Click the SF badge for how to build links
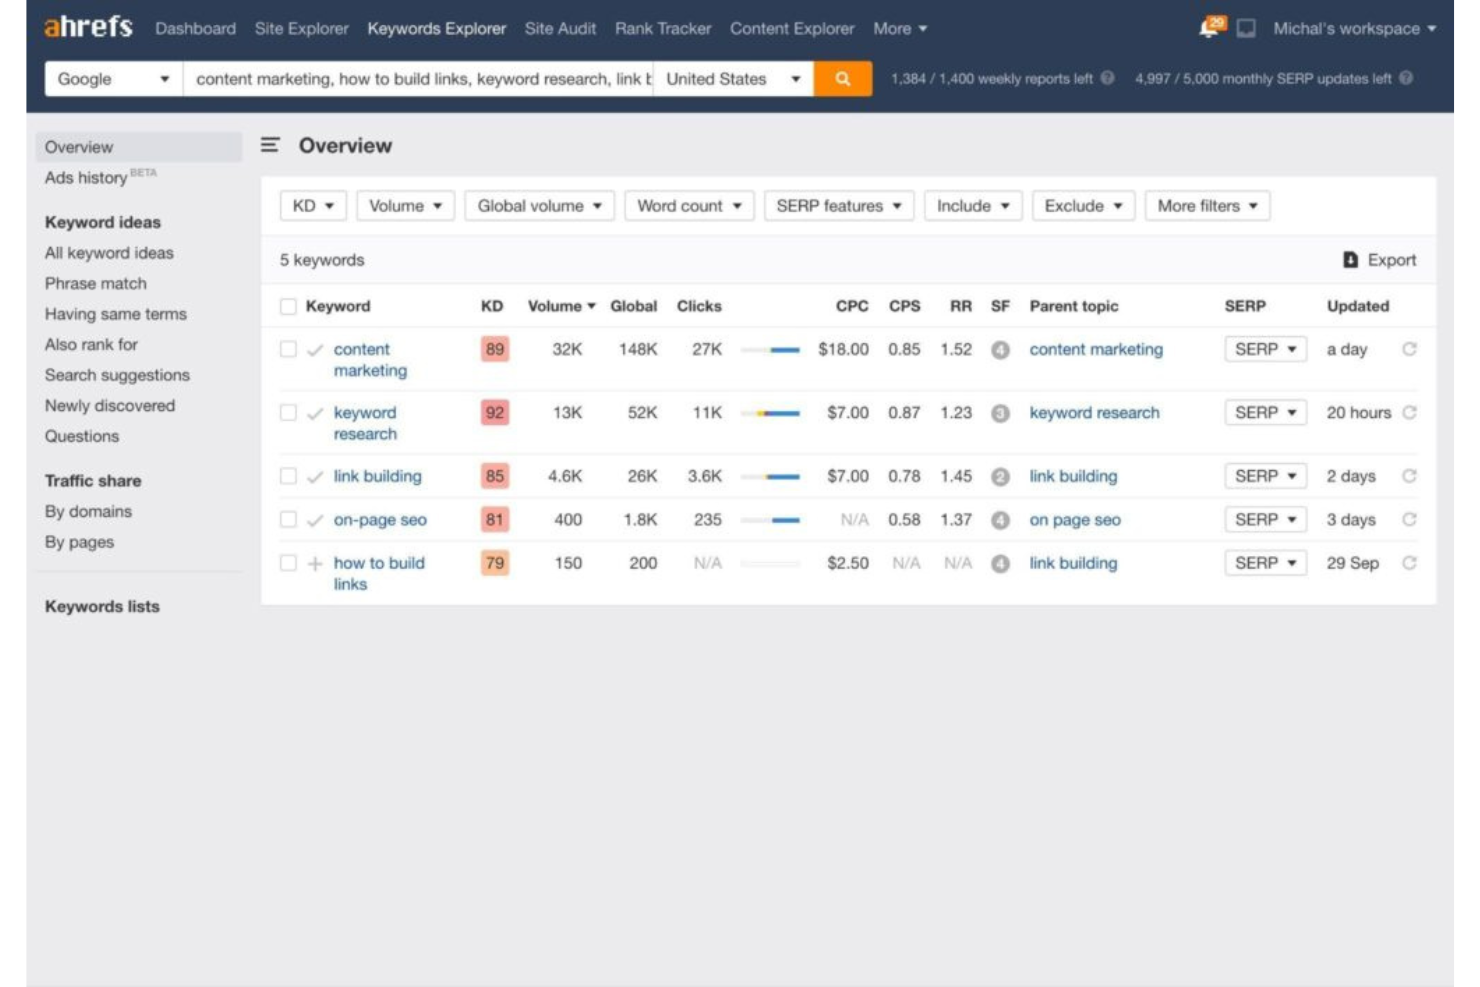The width and height of the screenshot is (1480, 987). pos(1000,564)
